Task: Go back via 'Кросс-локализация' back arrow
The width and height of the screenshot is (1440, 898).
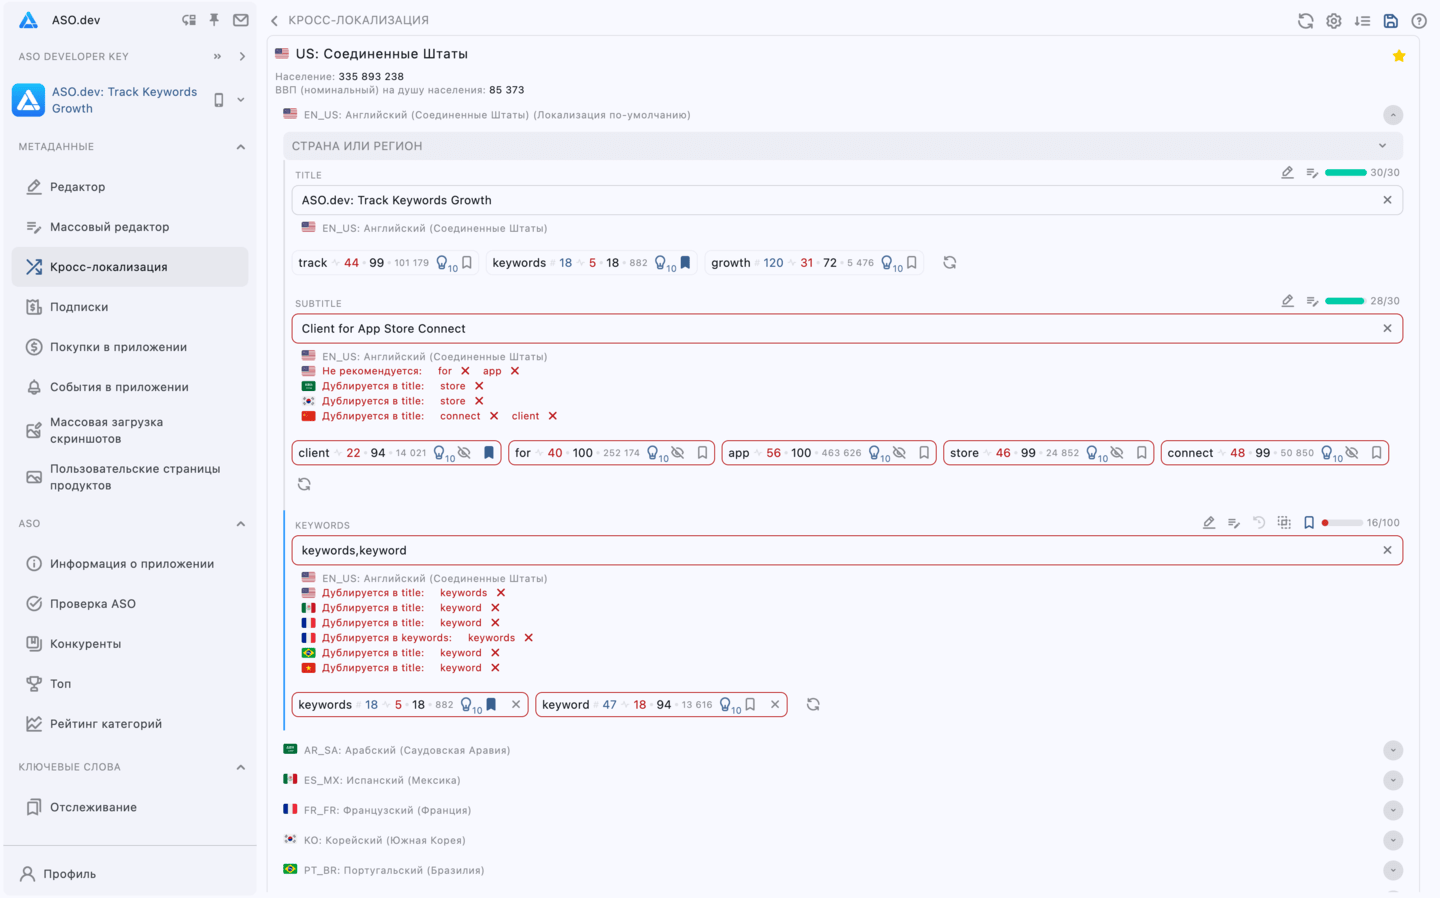Action: coord(275,21)
